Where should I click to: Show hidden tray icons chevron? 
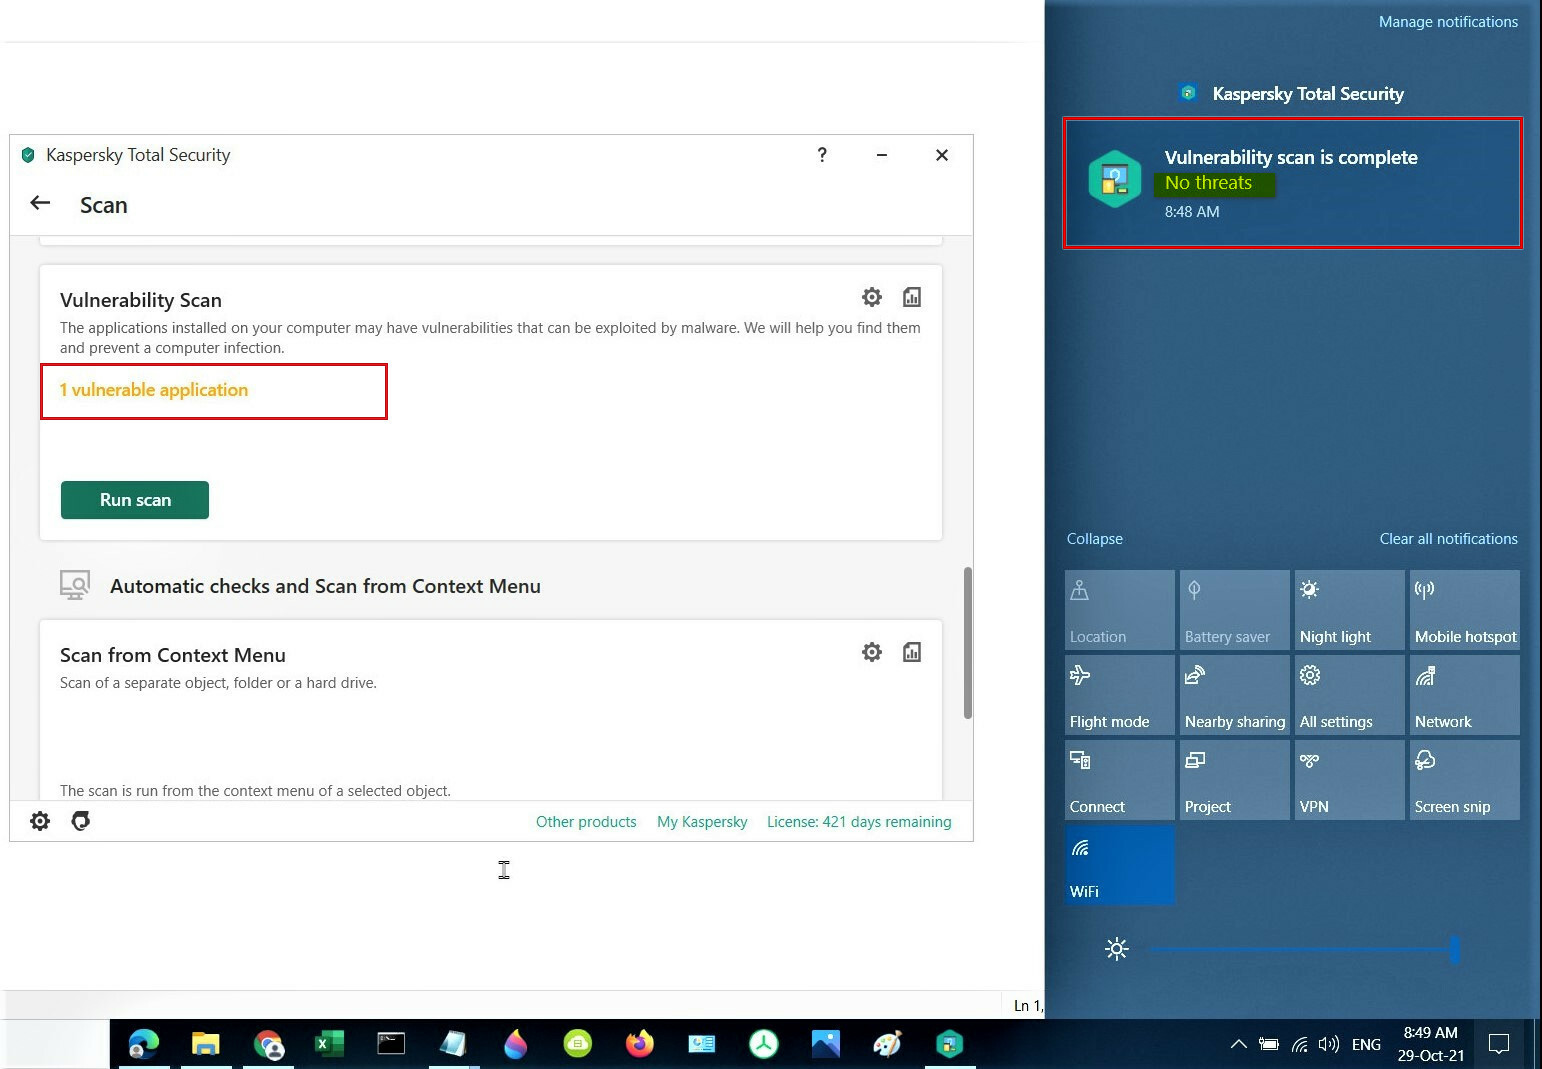pyautogui.click(x=1238, y=1044)
